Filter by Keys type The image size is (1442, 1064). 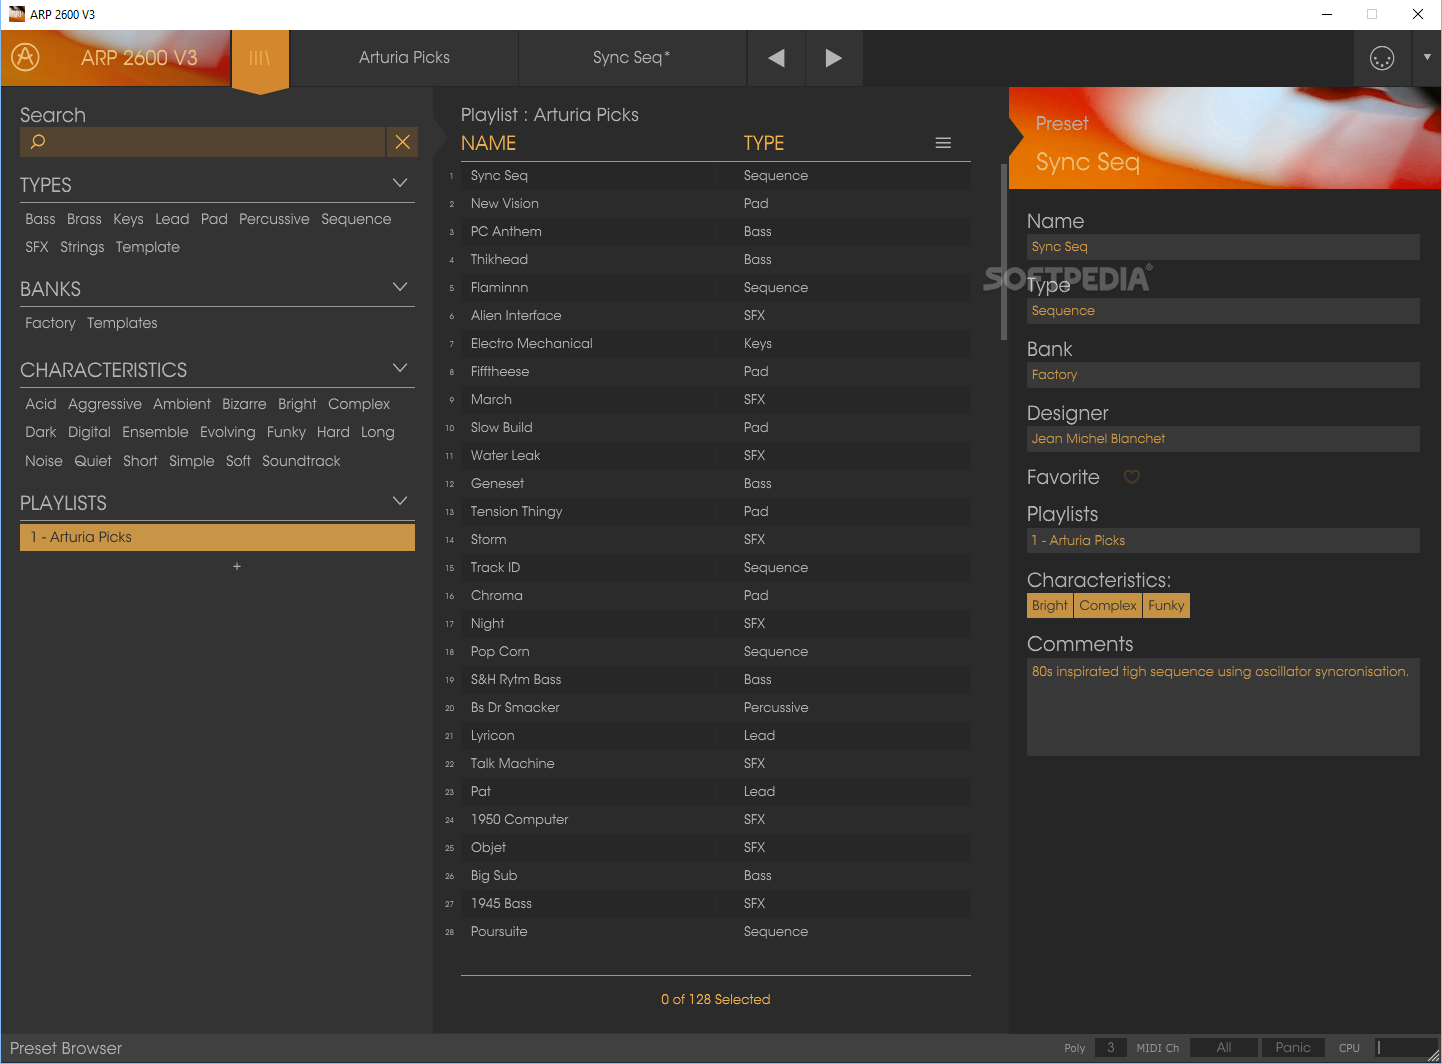(x=128, y=219)
